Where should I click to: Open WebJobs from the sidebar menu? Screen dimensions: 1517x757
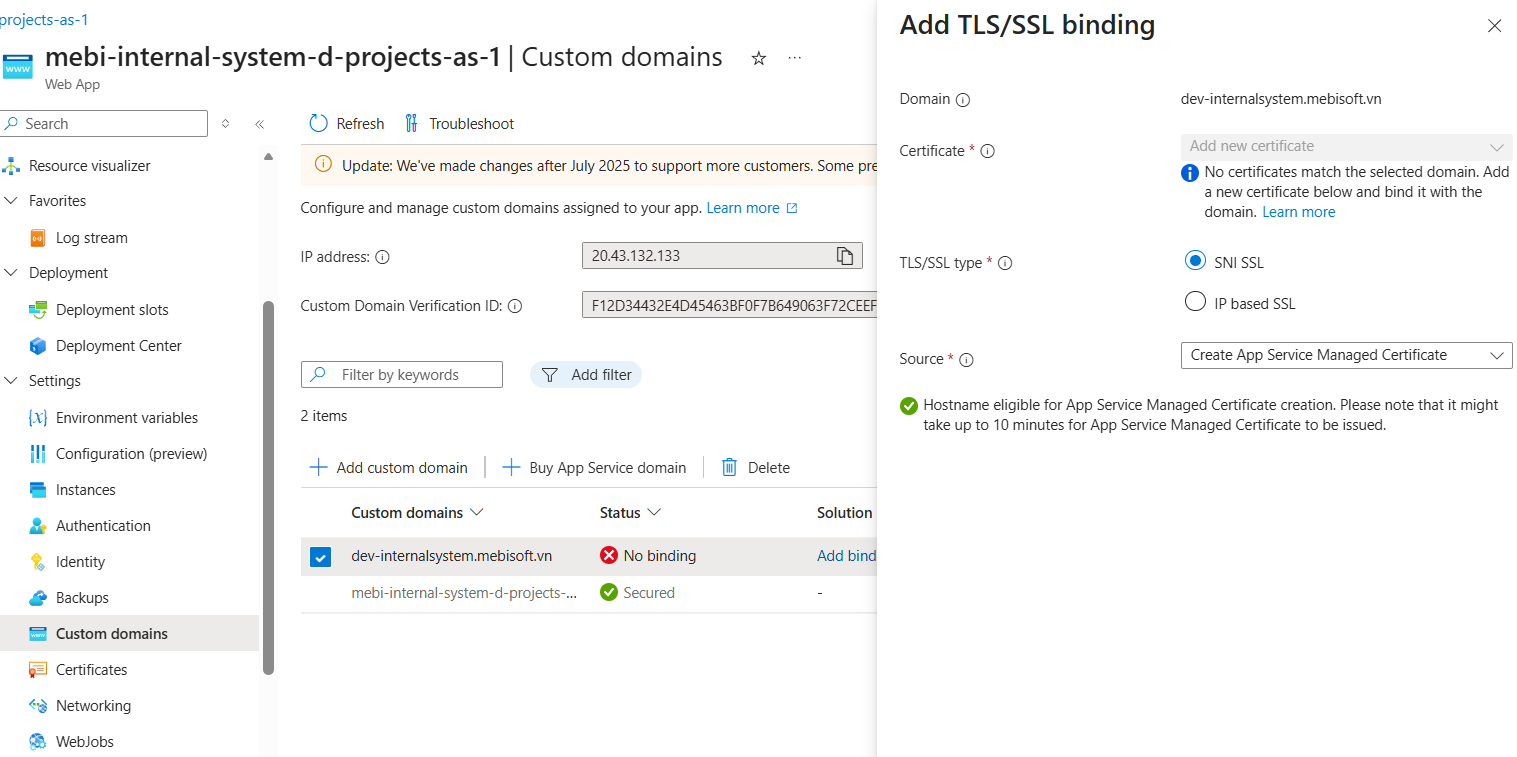click(x=82, y=741)
